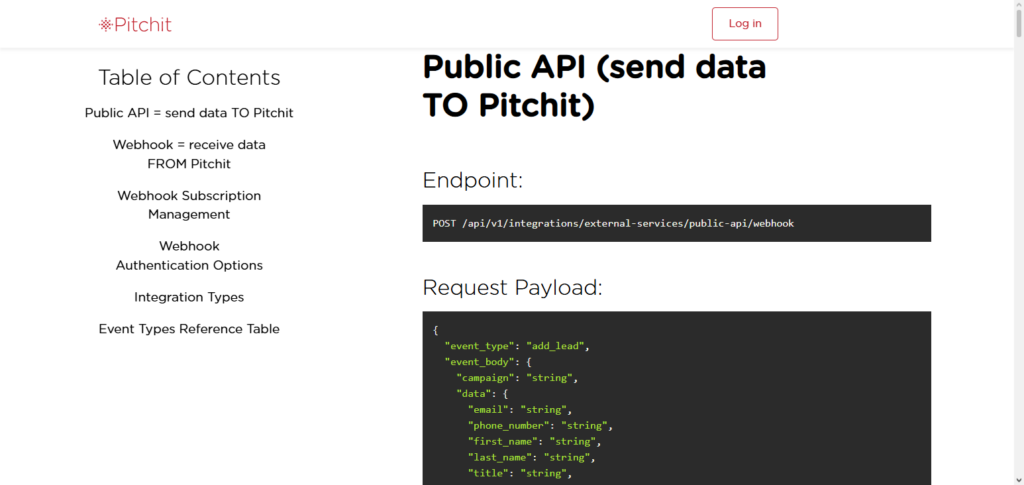Click the "email": "string" line
The image size is (1024, 485).
[x=520, y=410]
